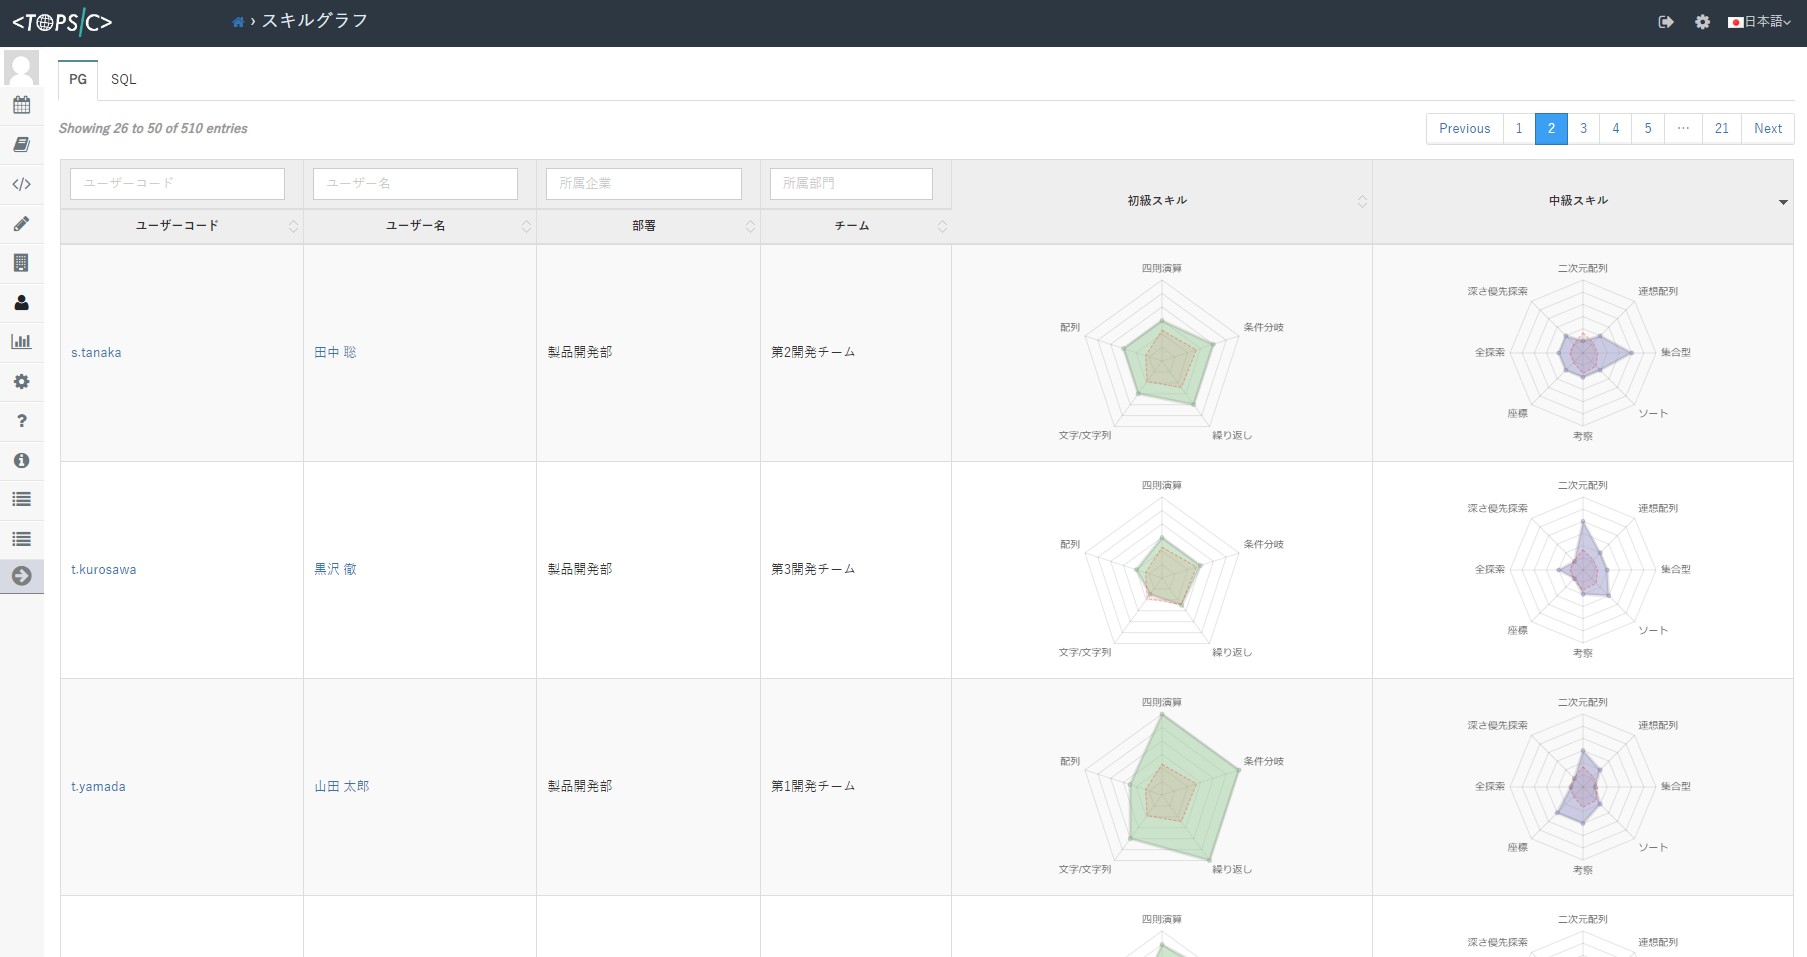Viewport: 1807px width, 957px height.
Task: Expand sidebar with the arrow circle icon
Action: tap(21, 576)
